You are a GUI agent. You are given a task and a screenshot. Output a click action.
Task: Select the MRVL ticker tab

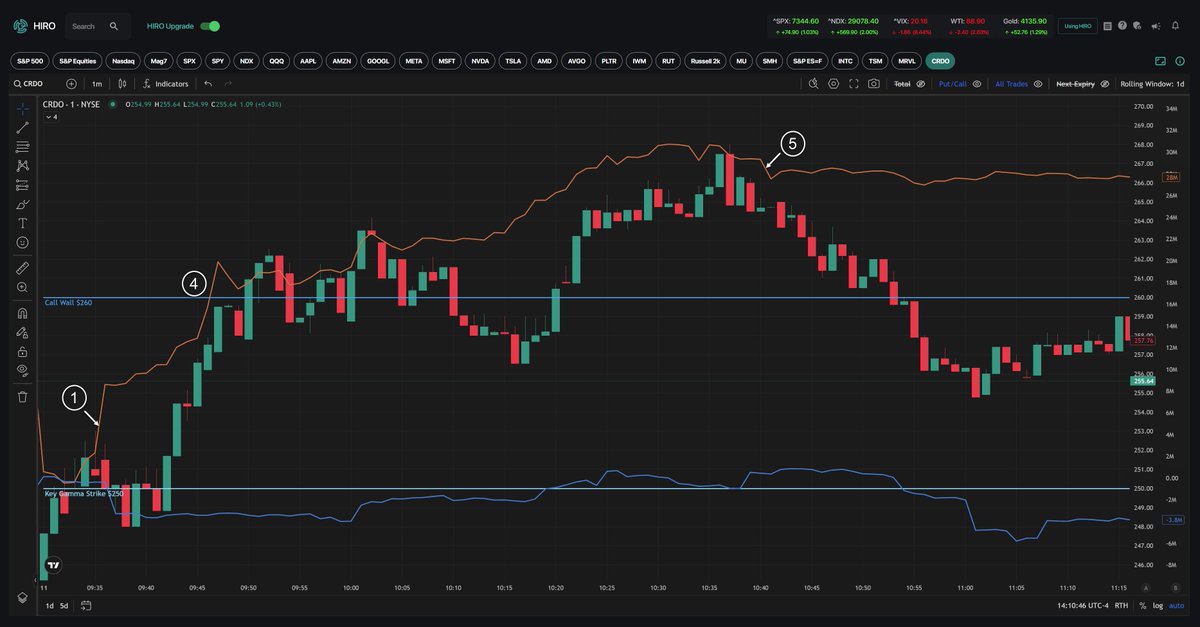pos(906,61)
